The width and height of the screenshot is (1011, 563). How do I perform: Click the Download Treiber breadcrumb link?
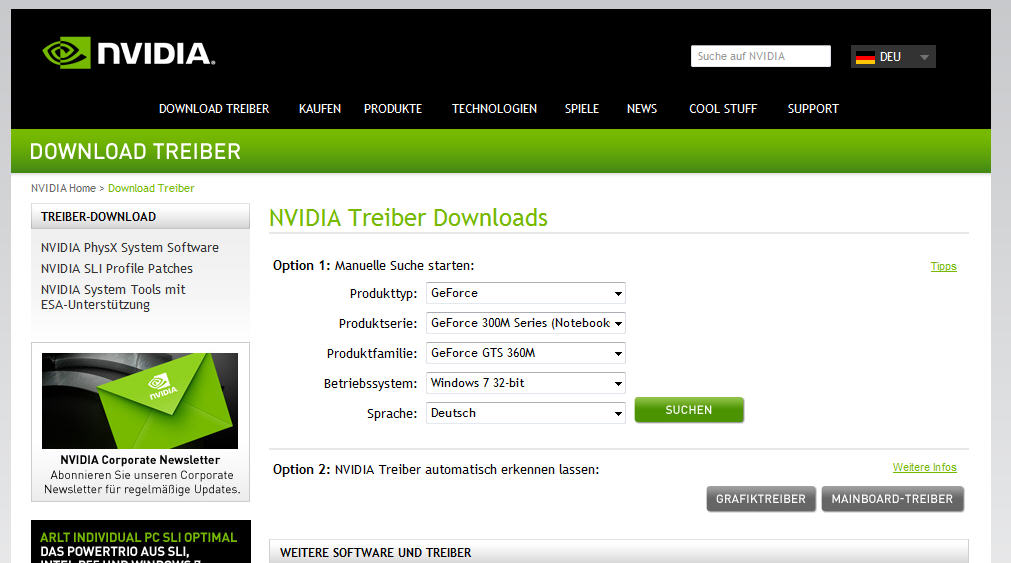(x=151, y=188)
